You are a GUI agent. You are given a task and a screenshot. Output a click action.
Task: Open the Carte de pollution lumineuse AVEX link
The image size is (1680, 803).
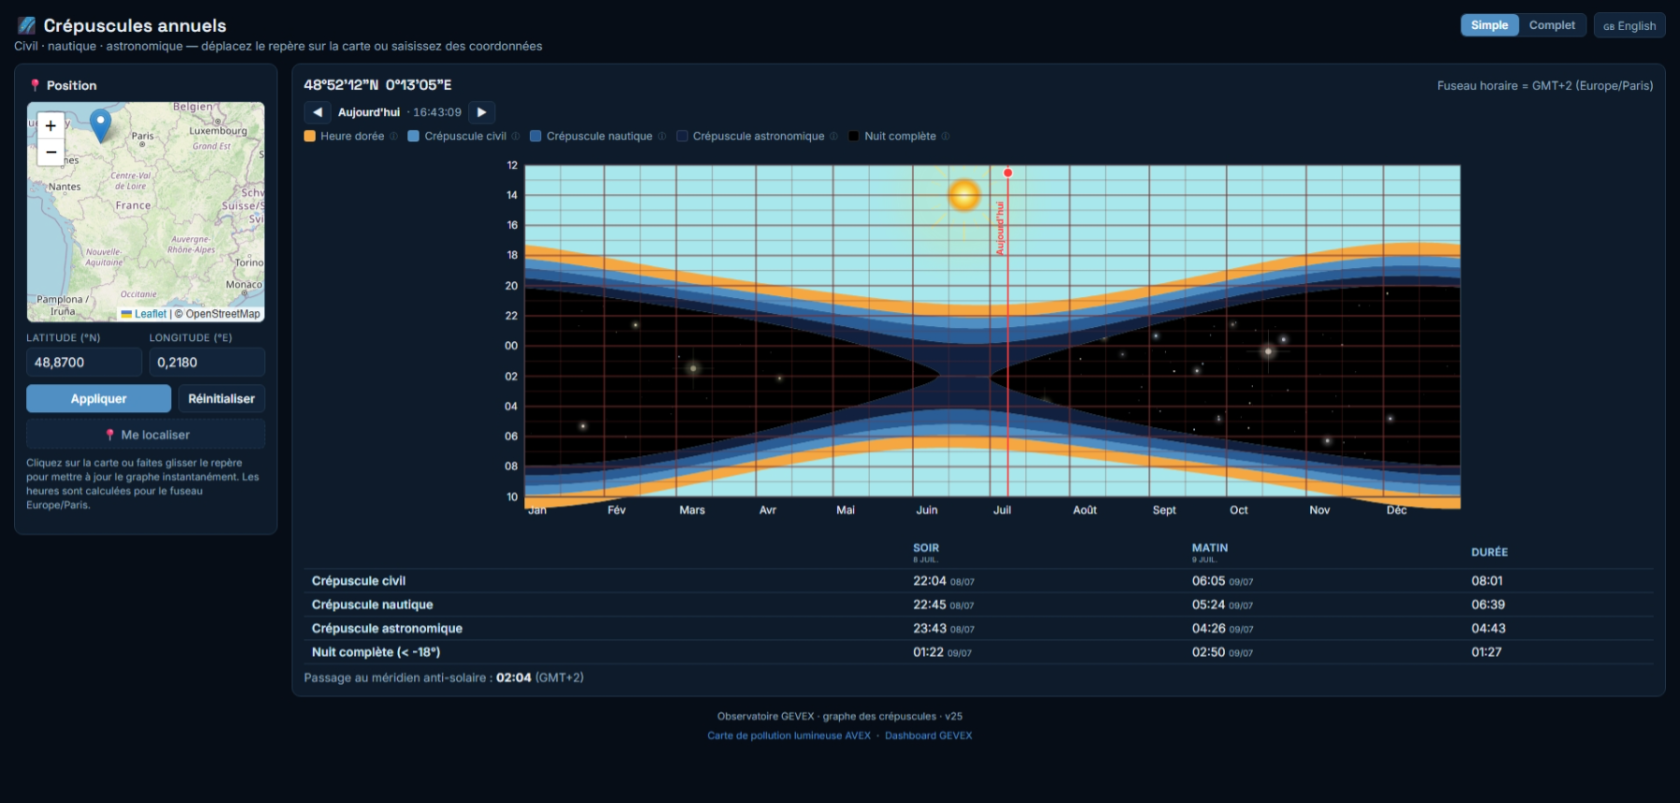[789, 735]
